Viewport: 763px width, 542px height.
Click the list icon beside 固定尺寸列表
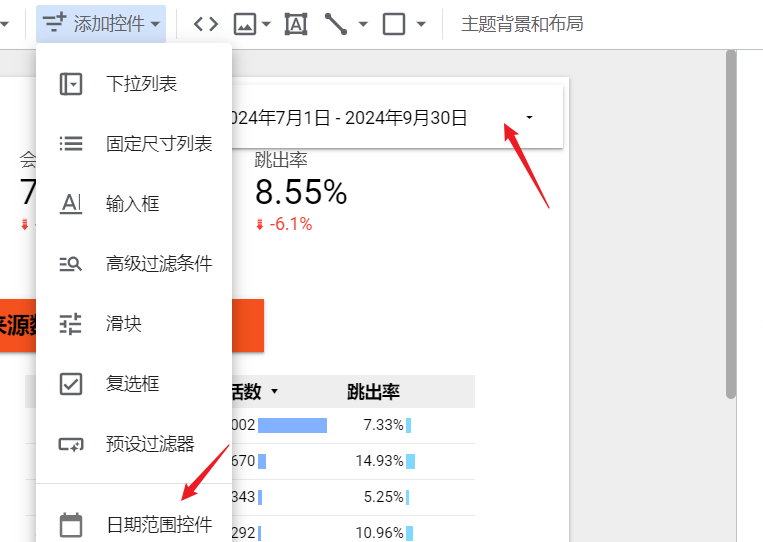(x=71, y=144)
